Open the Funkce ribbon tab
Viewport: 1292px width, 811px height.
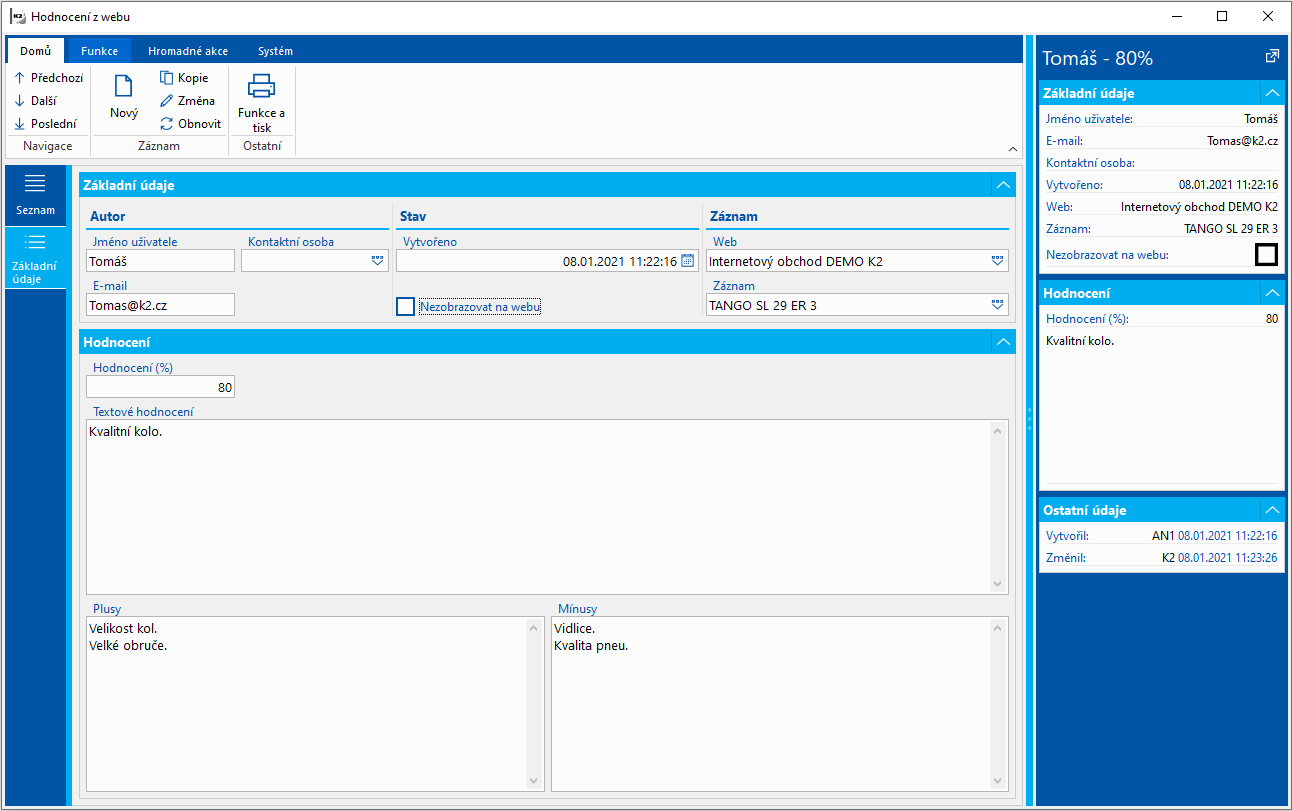tap(100, 51)
